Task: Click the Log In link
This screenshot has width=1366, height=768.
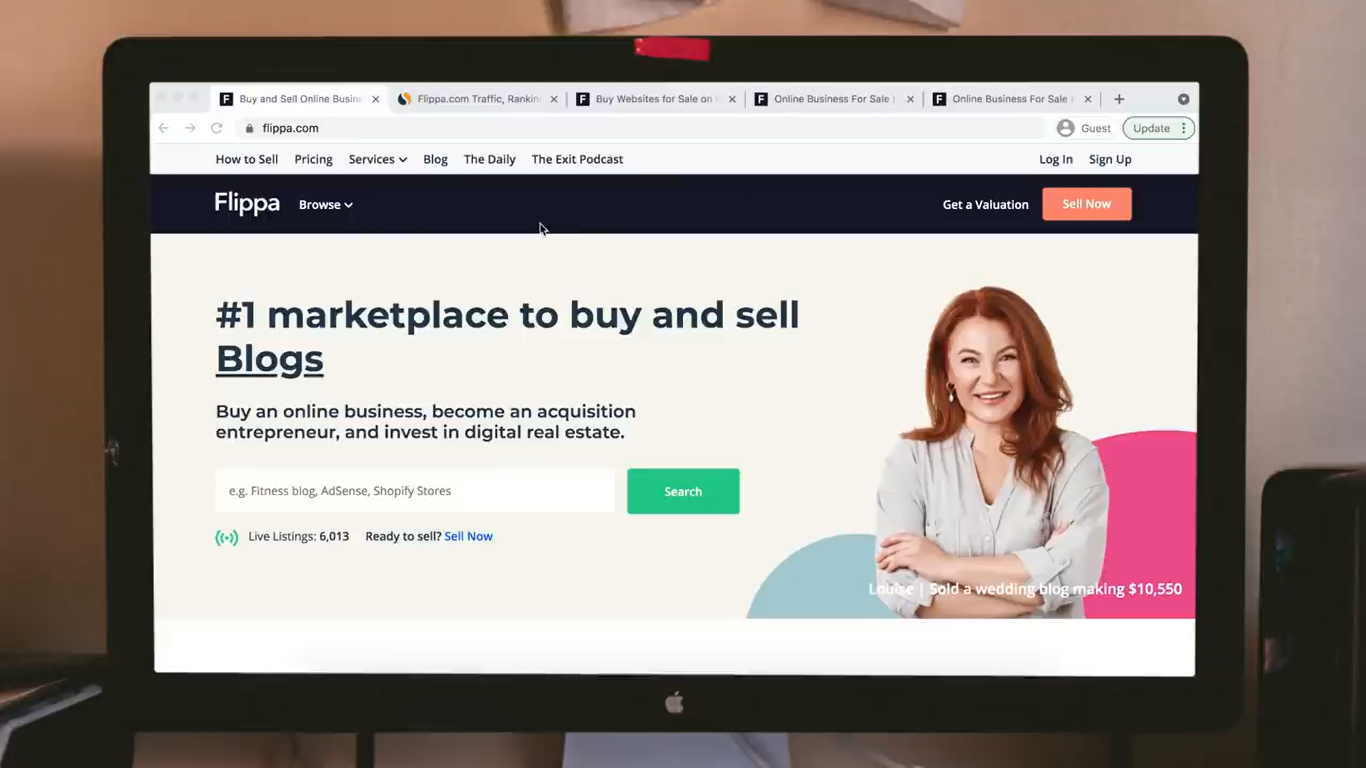Action: point(1056,159)
